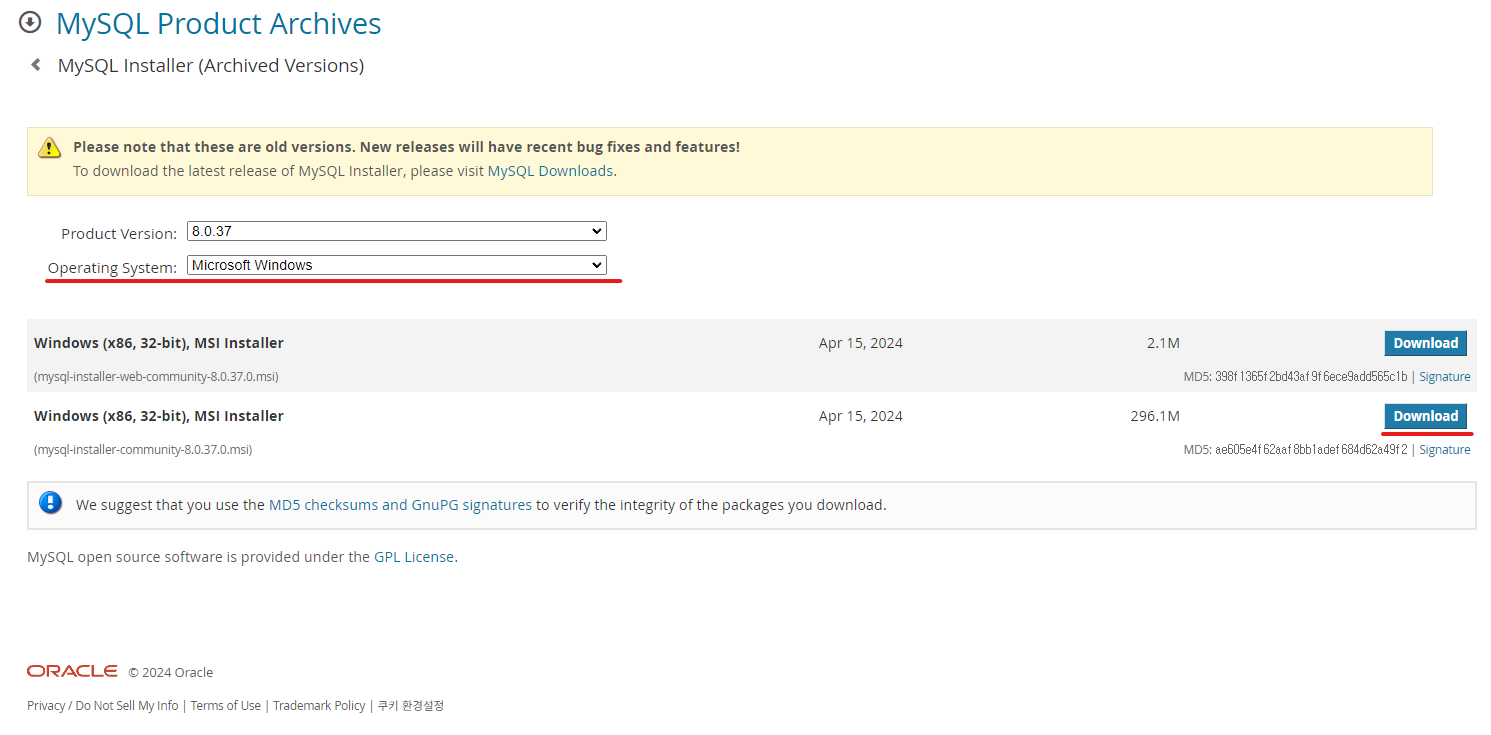The height and width of the screenshot is (735, 1491).
Task: Click the back chevron beside MySQL Installer
Action: (x=36, y=65)
